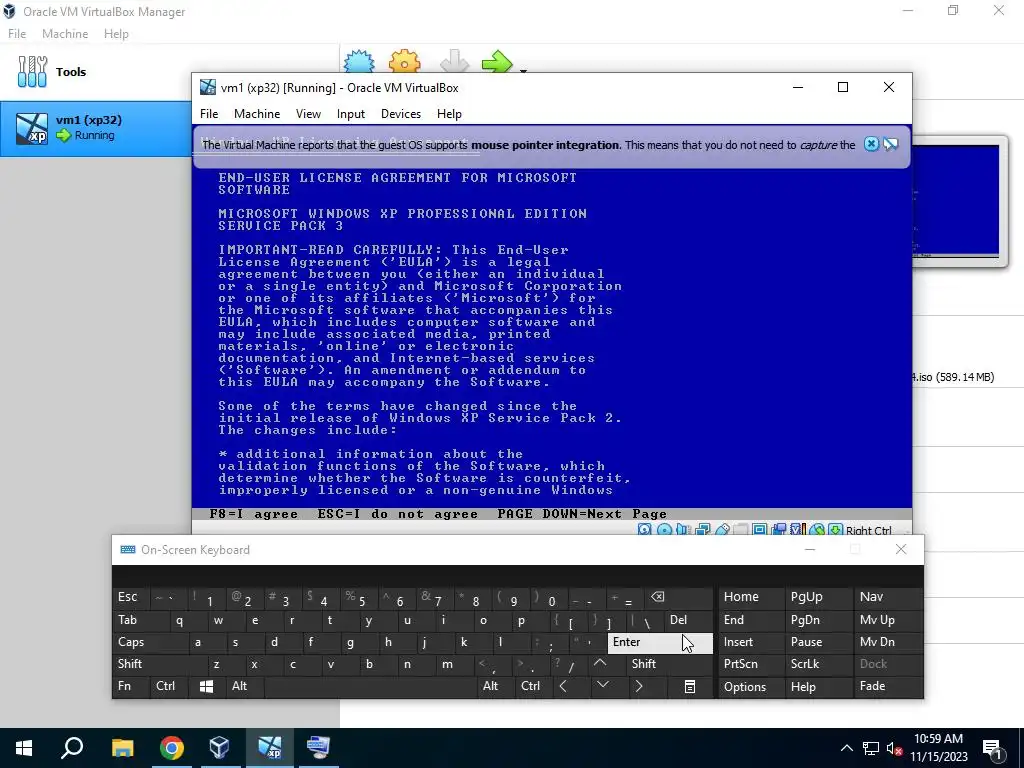Click the Windows logo key on On-Screen Keyboard
Viewport: 1024px width, 768px height.
[206, 686]
